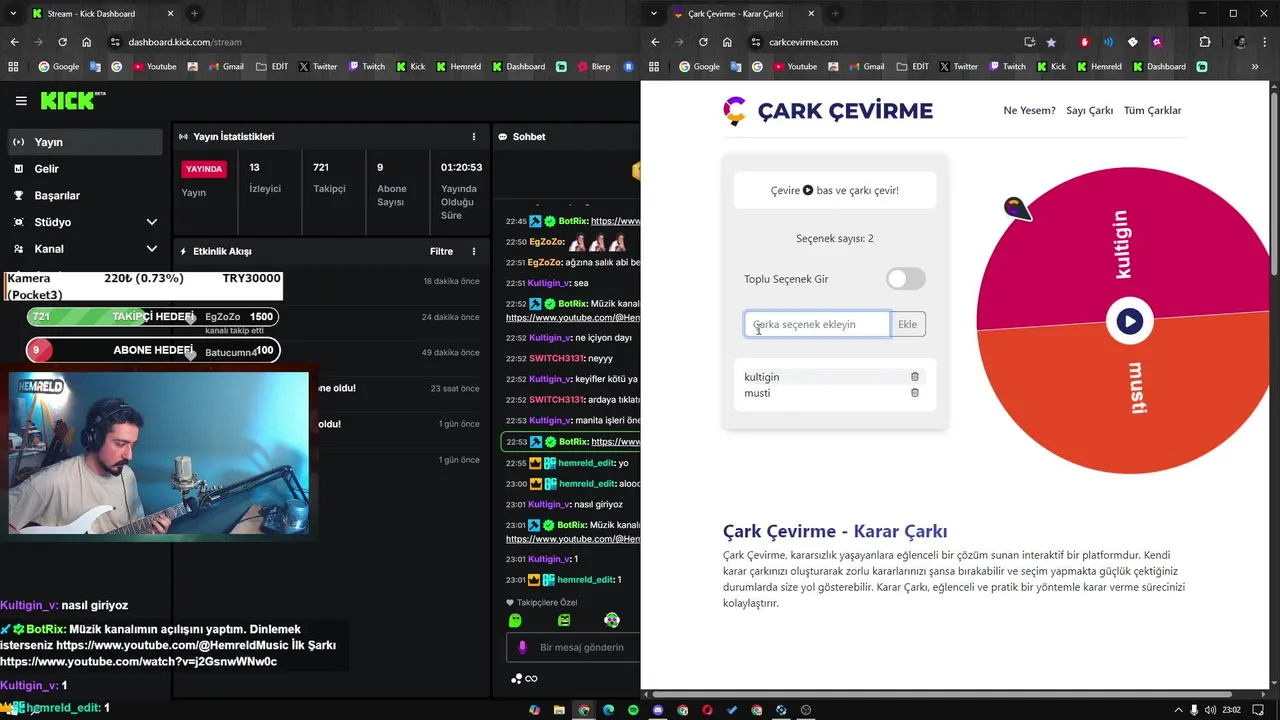The width and height of the screenshot is (1280, 720).
Task: Open the Yayın sidebar section
Action: point(85,142)
